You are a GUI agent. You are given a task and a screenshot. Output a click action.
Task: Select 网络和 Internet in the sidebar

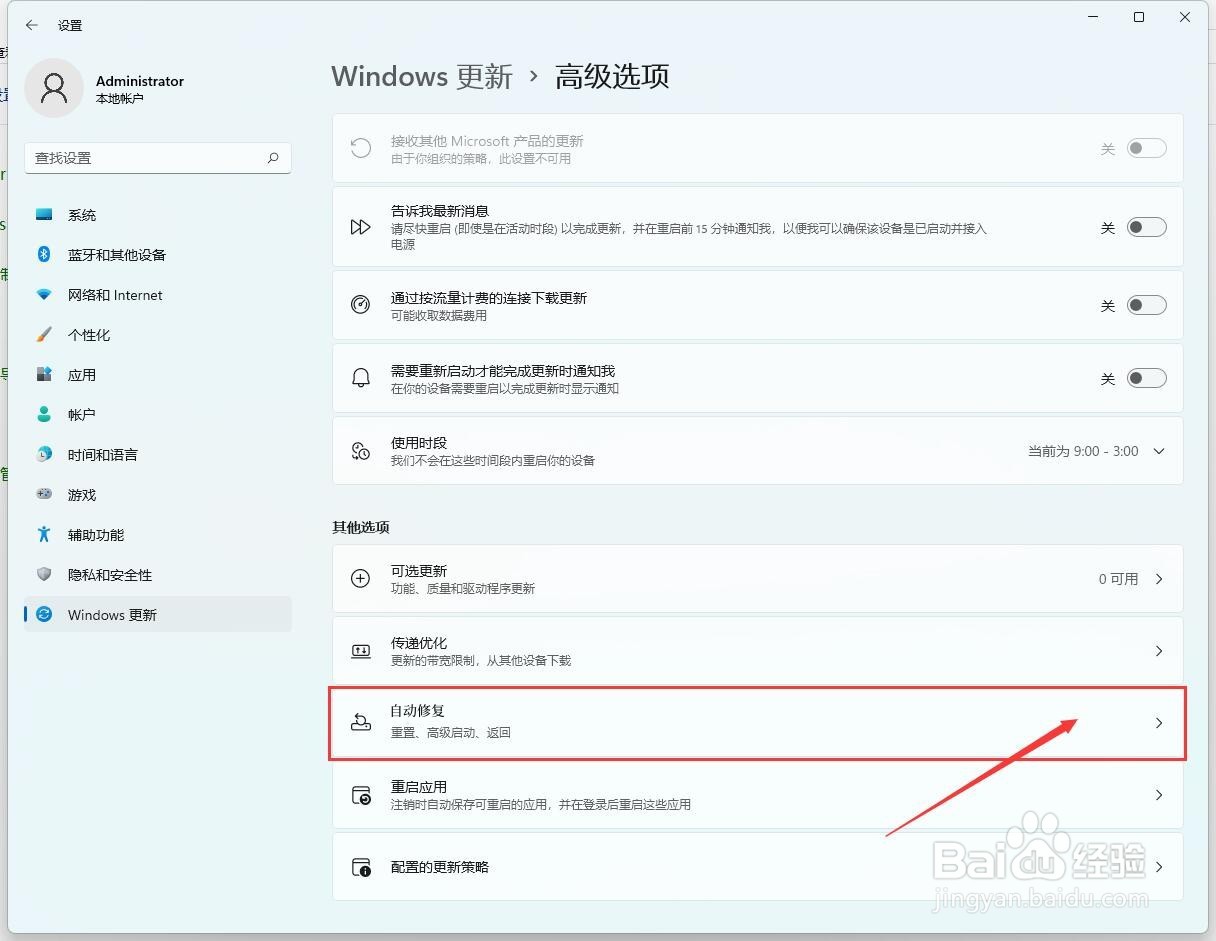(158, 295)
